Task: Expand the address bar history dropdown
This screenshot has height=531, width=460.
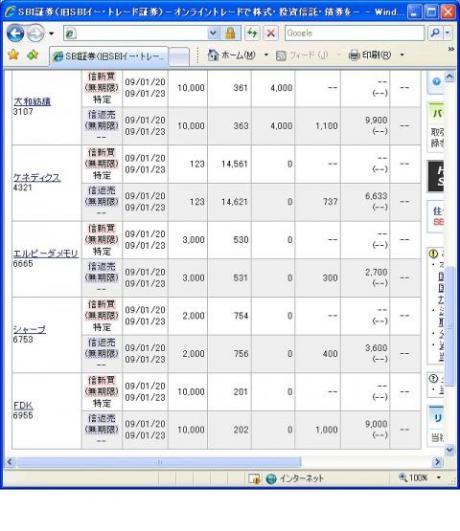Action: (x=213, y=33)
